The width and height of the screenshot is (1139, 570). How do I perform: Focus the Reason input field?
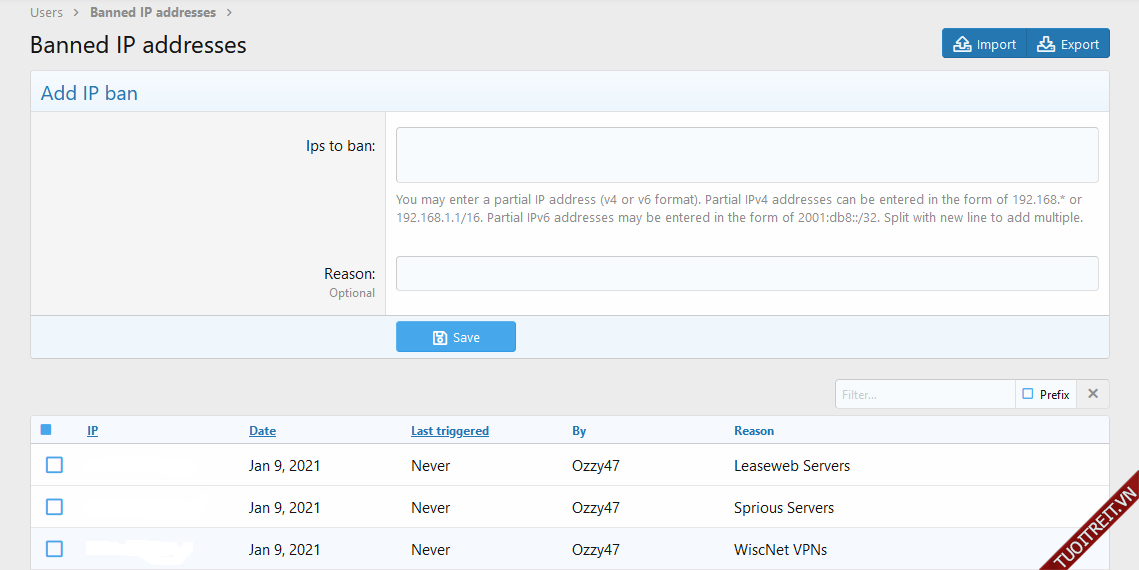pyautogui.click(x=747, y=273)
